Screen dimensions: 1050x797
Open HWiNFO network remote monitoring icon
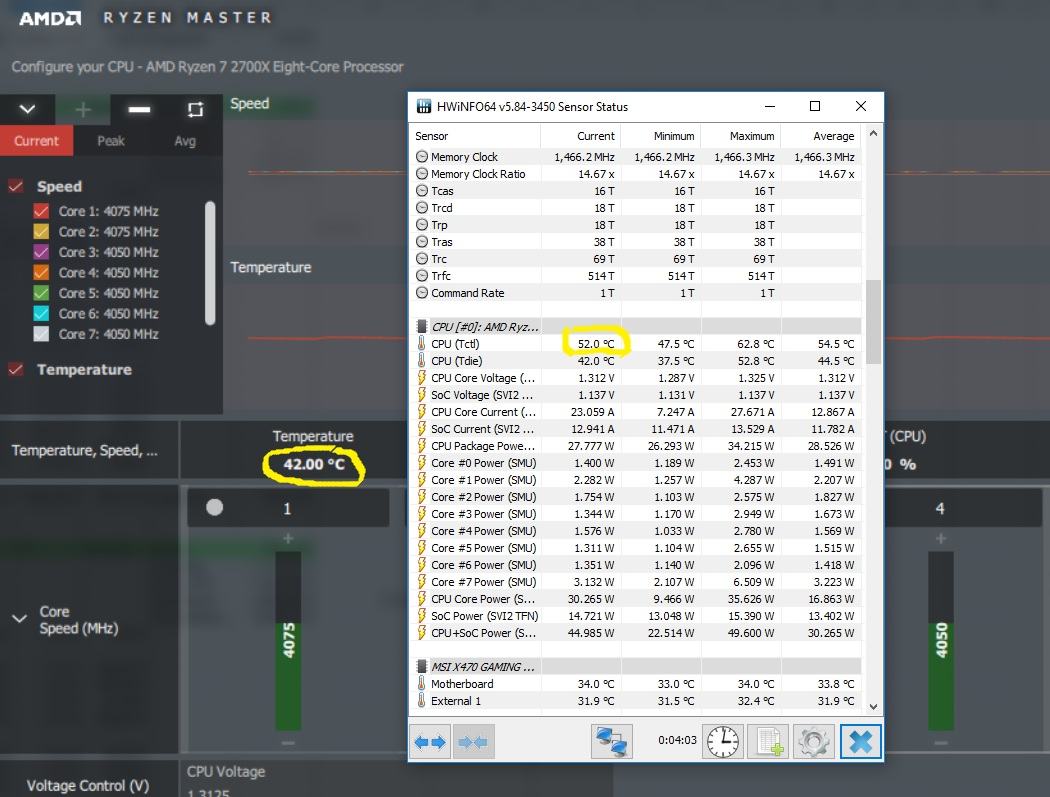611,741
